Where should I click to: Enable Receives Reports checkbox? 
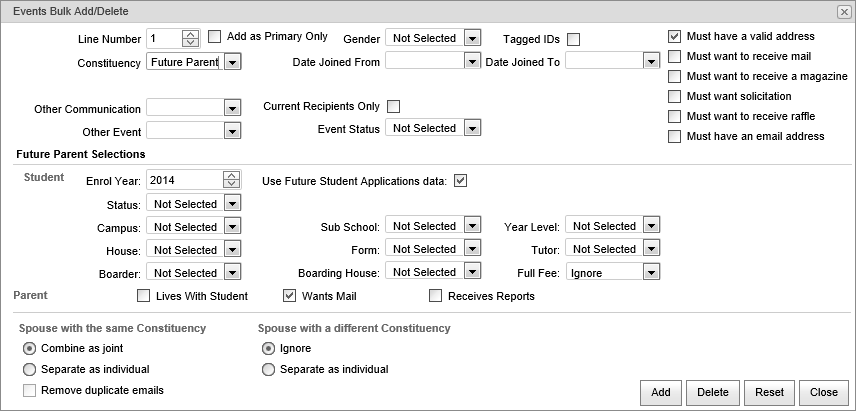(435, 296)
